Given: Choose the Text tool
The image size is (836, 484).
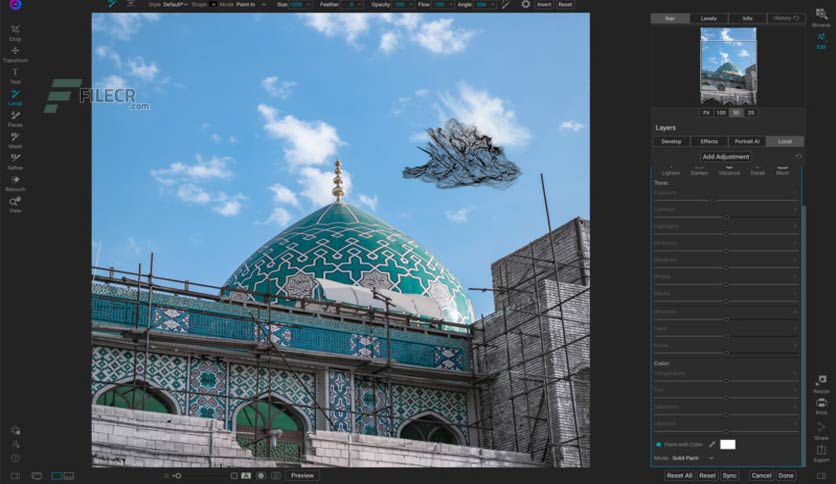Looking at the screenshot, I should 15,75.
